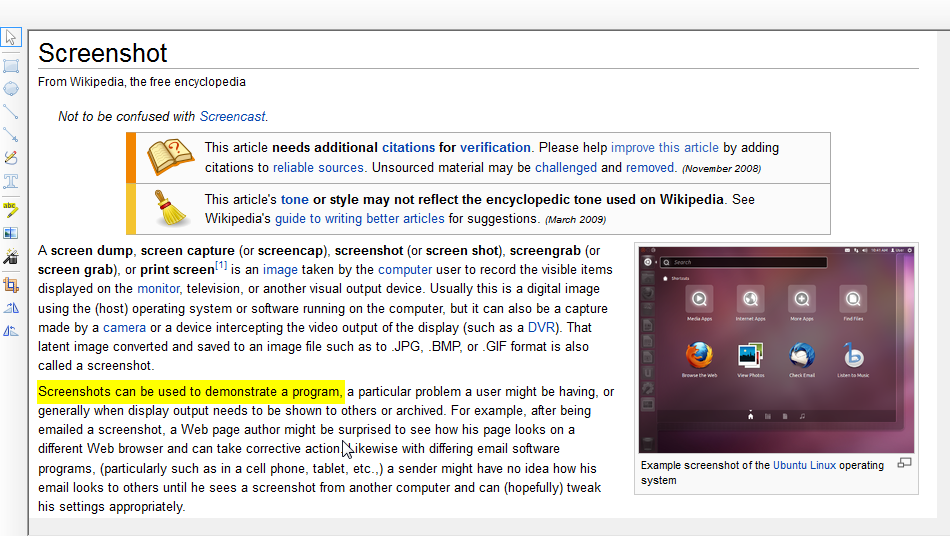Select the cursor selection tool
This screenshot has height=536, width=950.
click(11, 37)
